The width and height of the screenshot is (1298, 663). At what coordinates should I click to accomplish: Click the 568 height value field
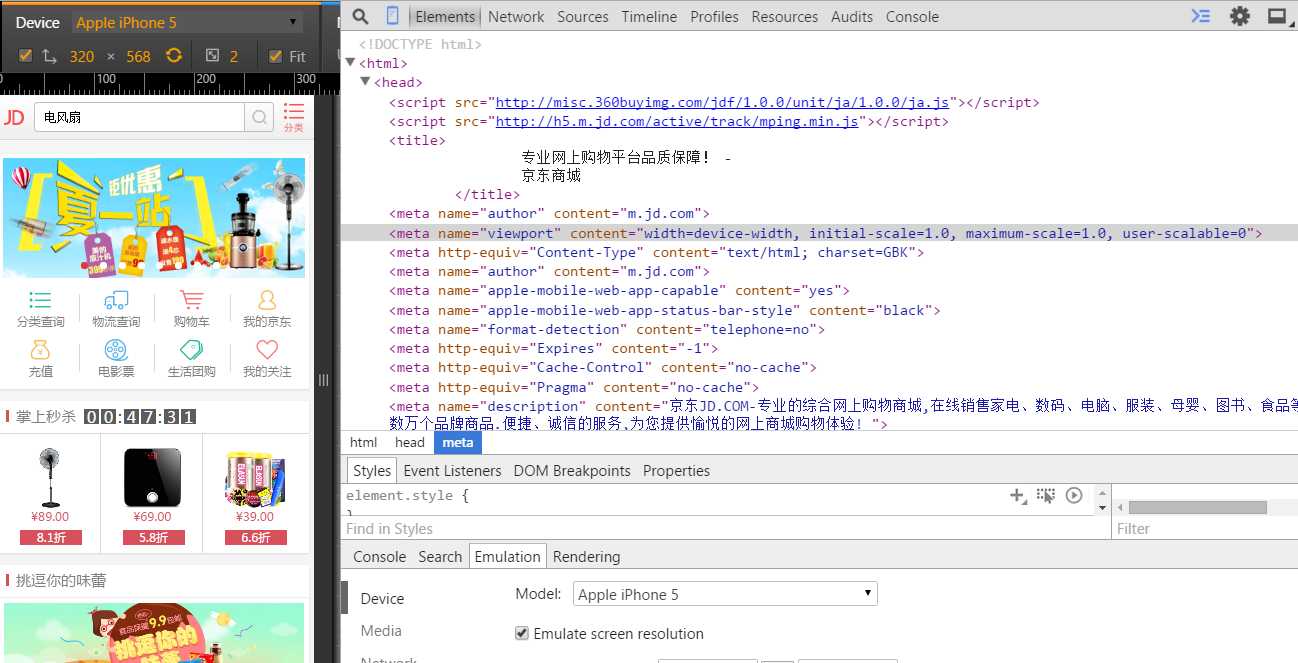click(x=138, y=56)
